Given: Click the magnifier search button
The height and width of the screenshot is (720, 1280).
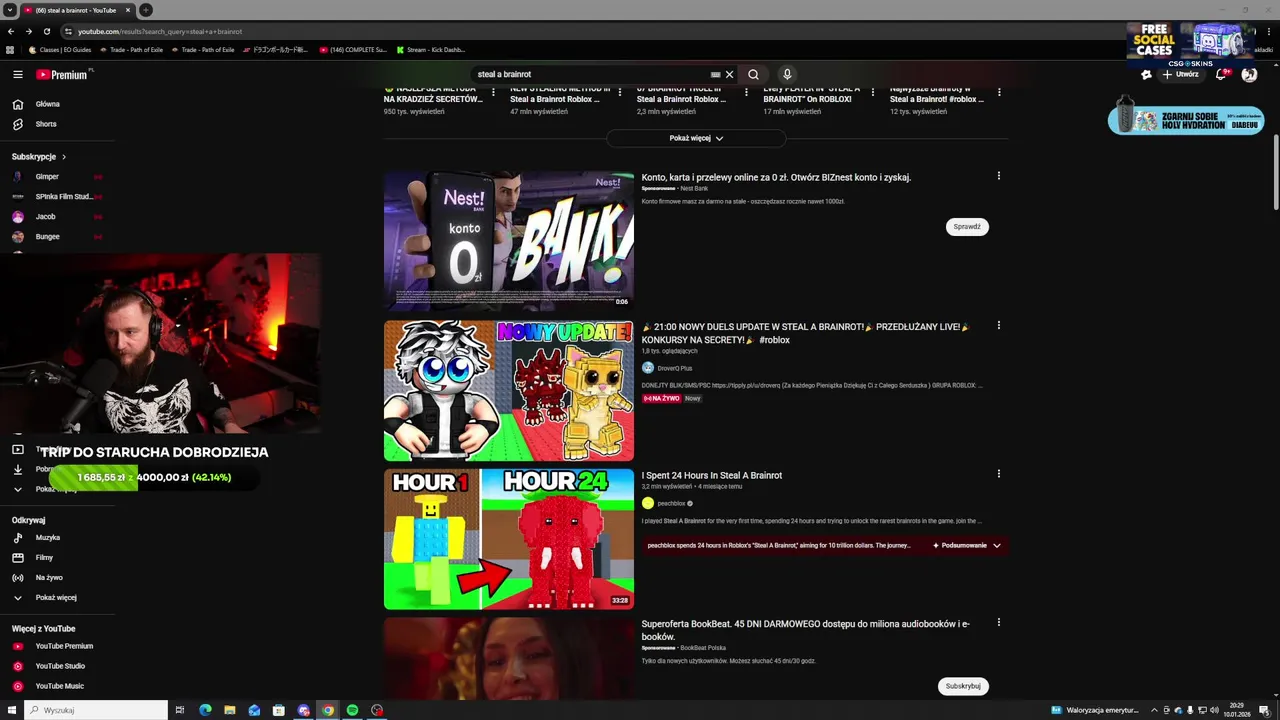Looking at the screenshot, I should pyautogui.click(x=753, y=74).
